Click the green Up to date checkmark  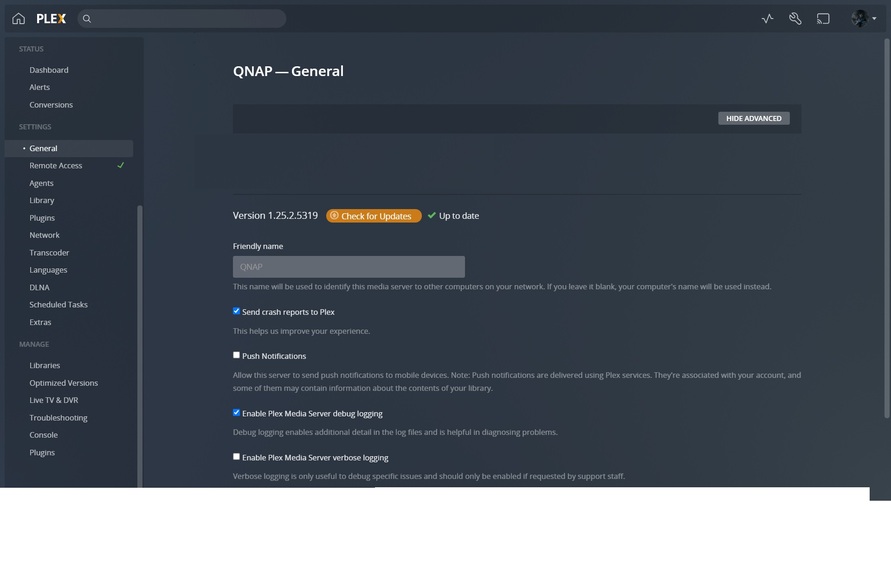[x=432, y=215]
